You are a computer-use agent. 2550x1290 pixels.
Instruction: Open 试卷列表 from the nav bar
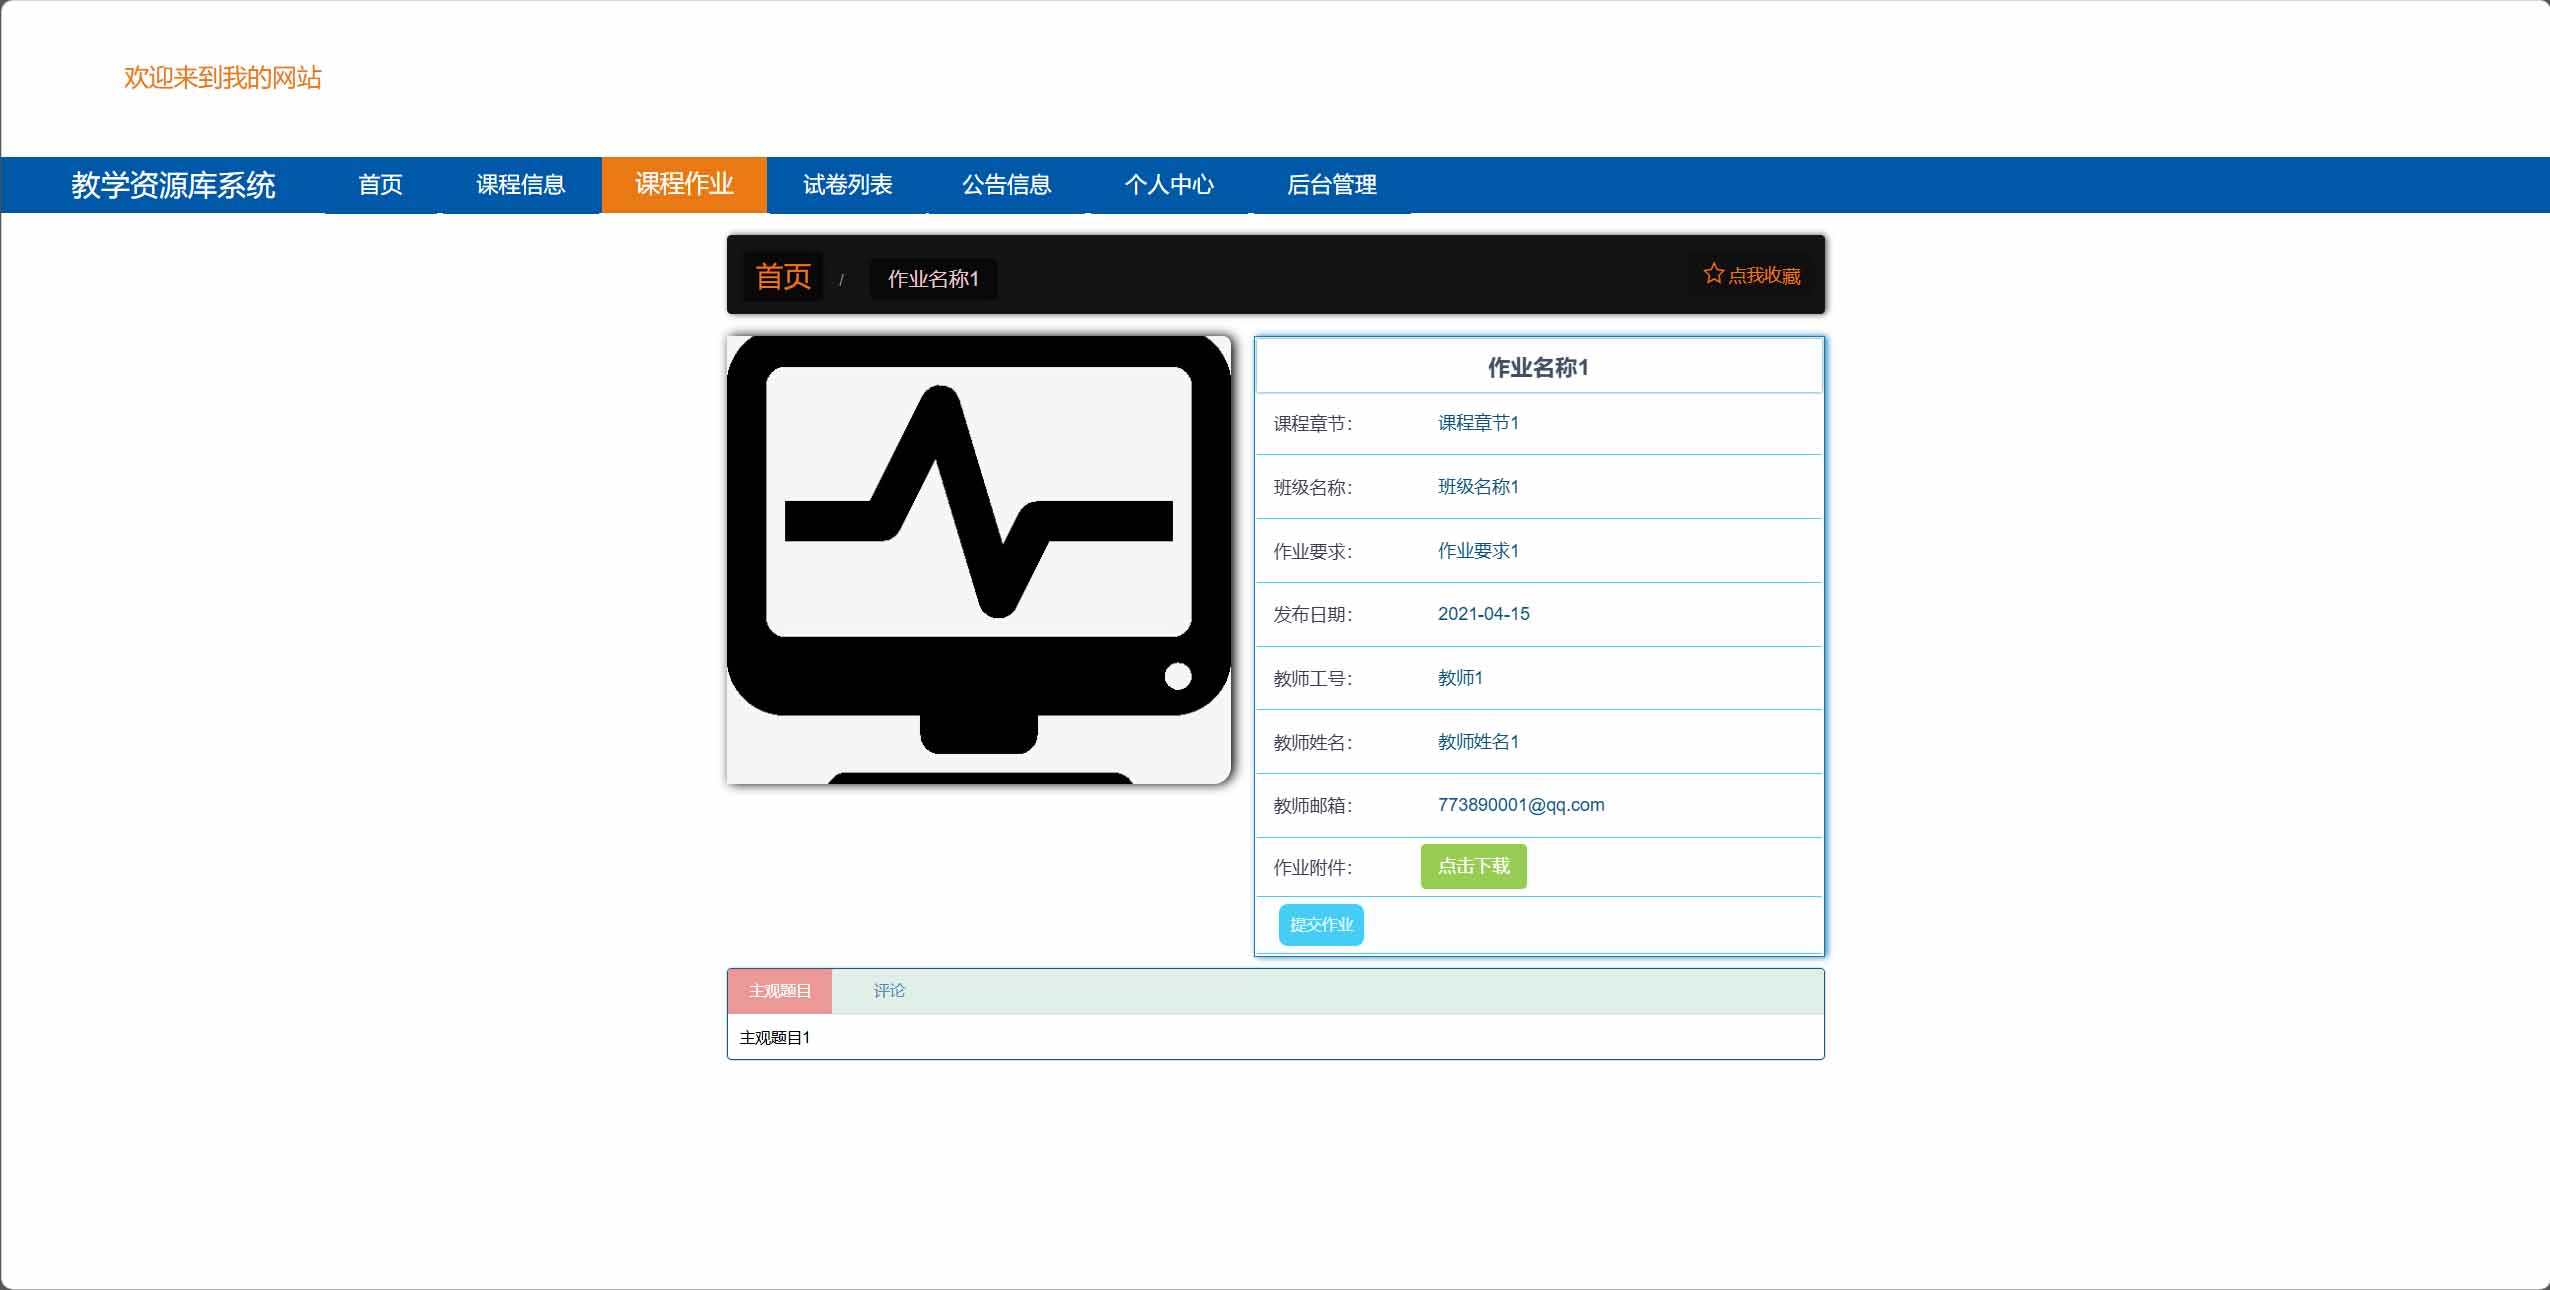click(848, 185)
